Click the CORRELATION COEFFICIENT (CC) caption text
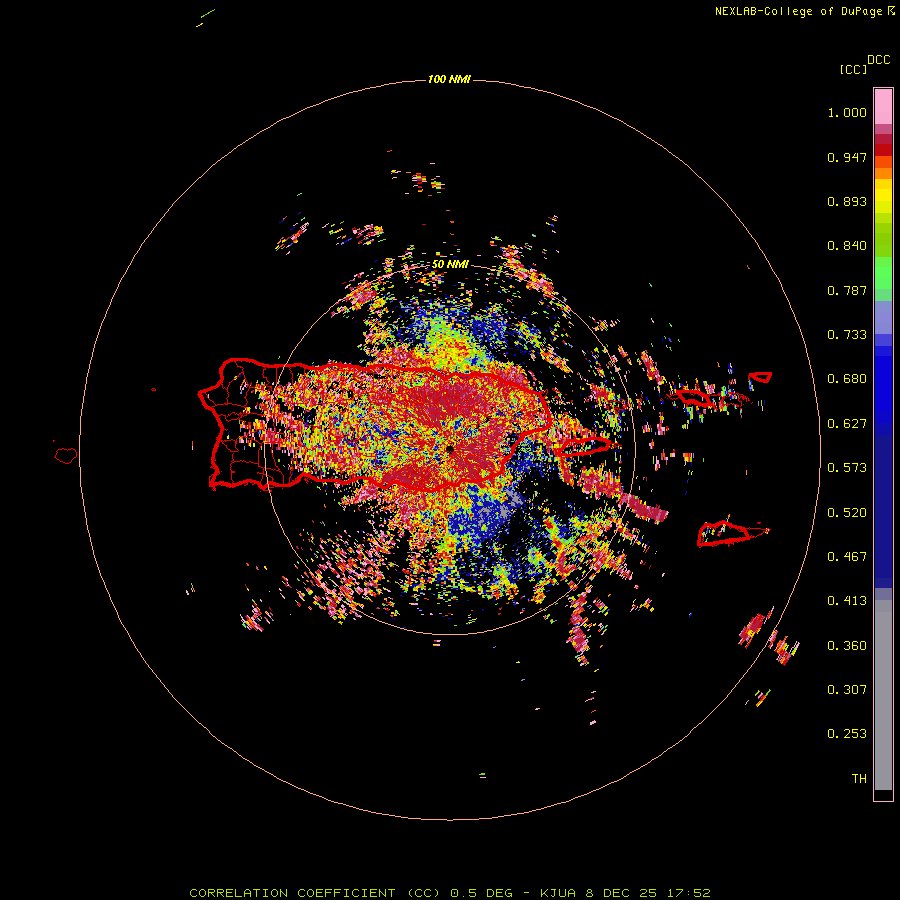The height and width of the screenshot is (900, 900). (x=315, y=893)
